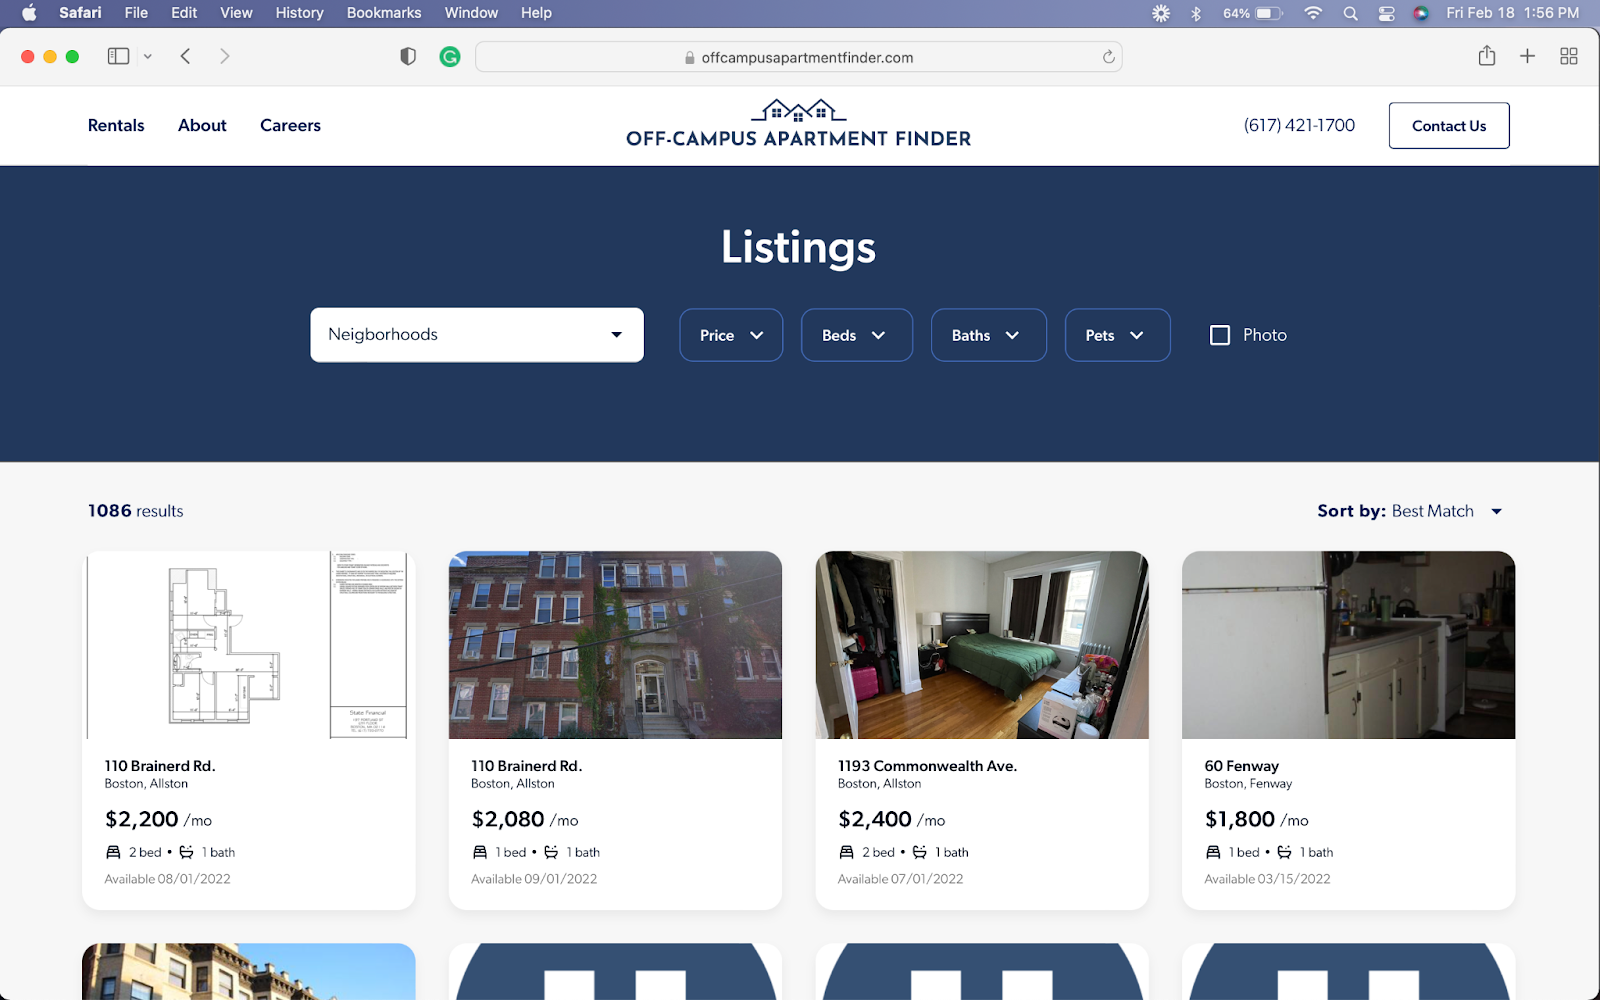Open a new tab with plus icon
The height and width of the screenshot is (1000, 1600).
pos(1527,56)
